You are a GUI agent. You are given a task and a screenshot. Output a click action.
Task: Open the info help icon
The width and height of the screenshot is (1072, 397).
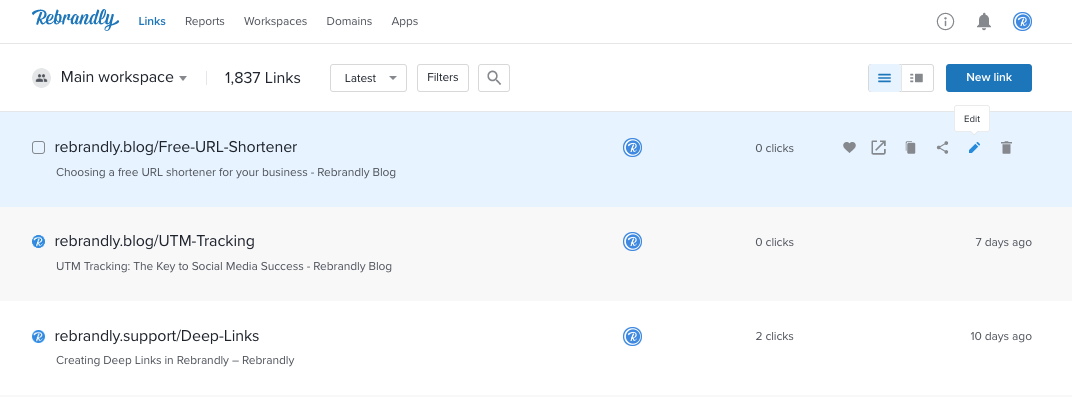tap(945, 22)
